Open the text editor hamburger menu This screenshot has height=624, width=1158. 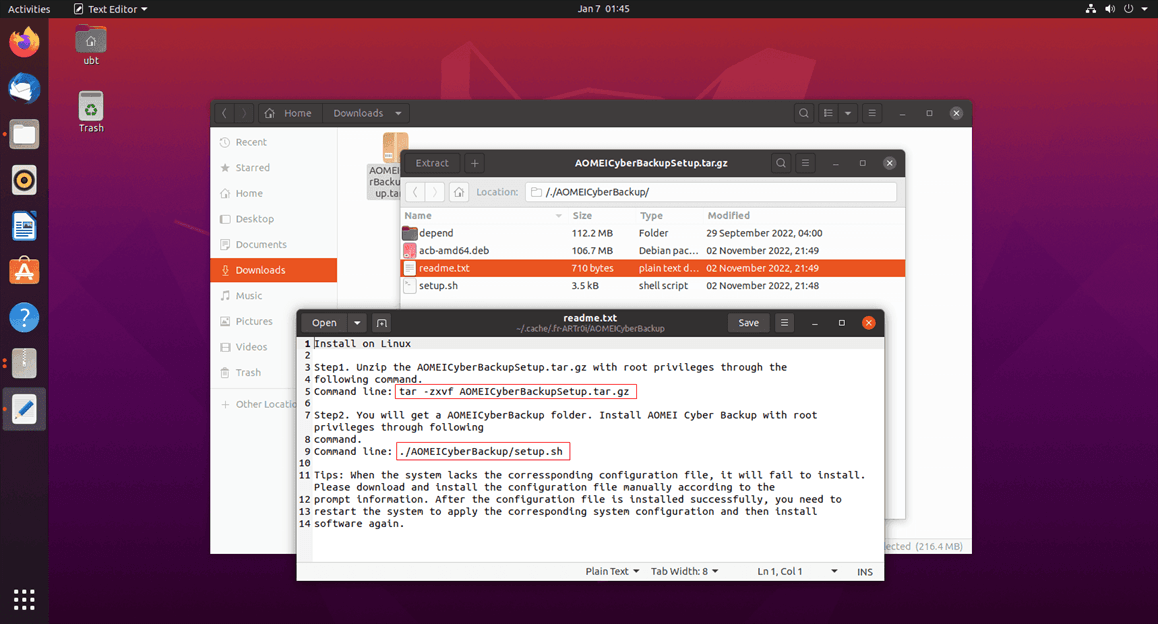[785, 323]
